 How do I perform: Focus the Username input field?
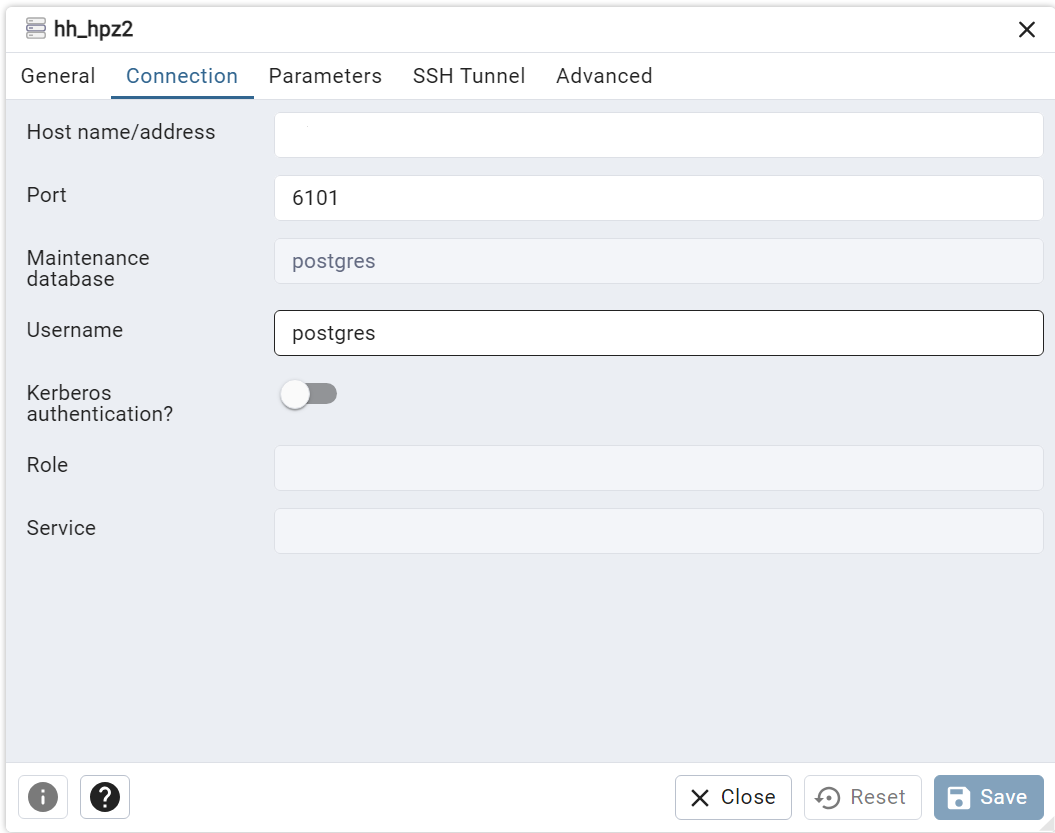[658, 333]
